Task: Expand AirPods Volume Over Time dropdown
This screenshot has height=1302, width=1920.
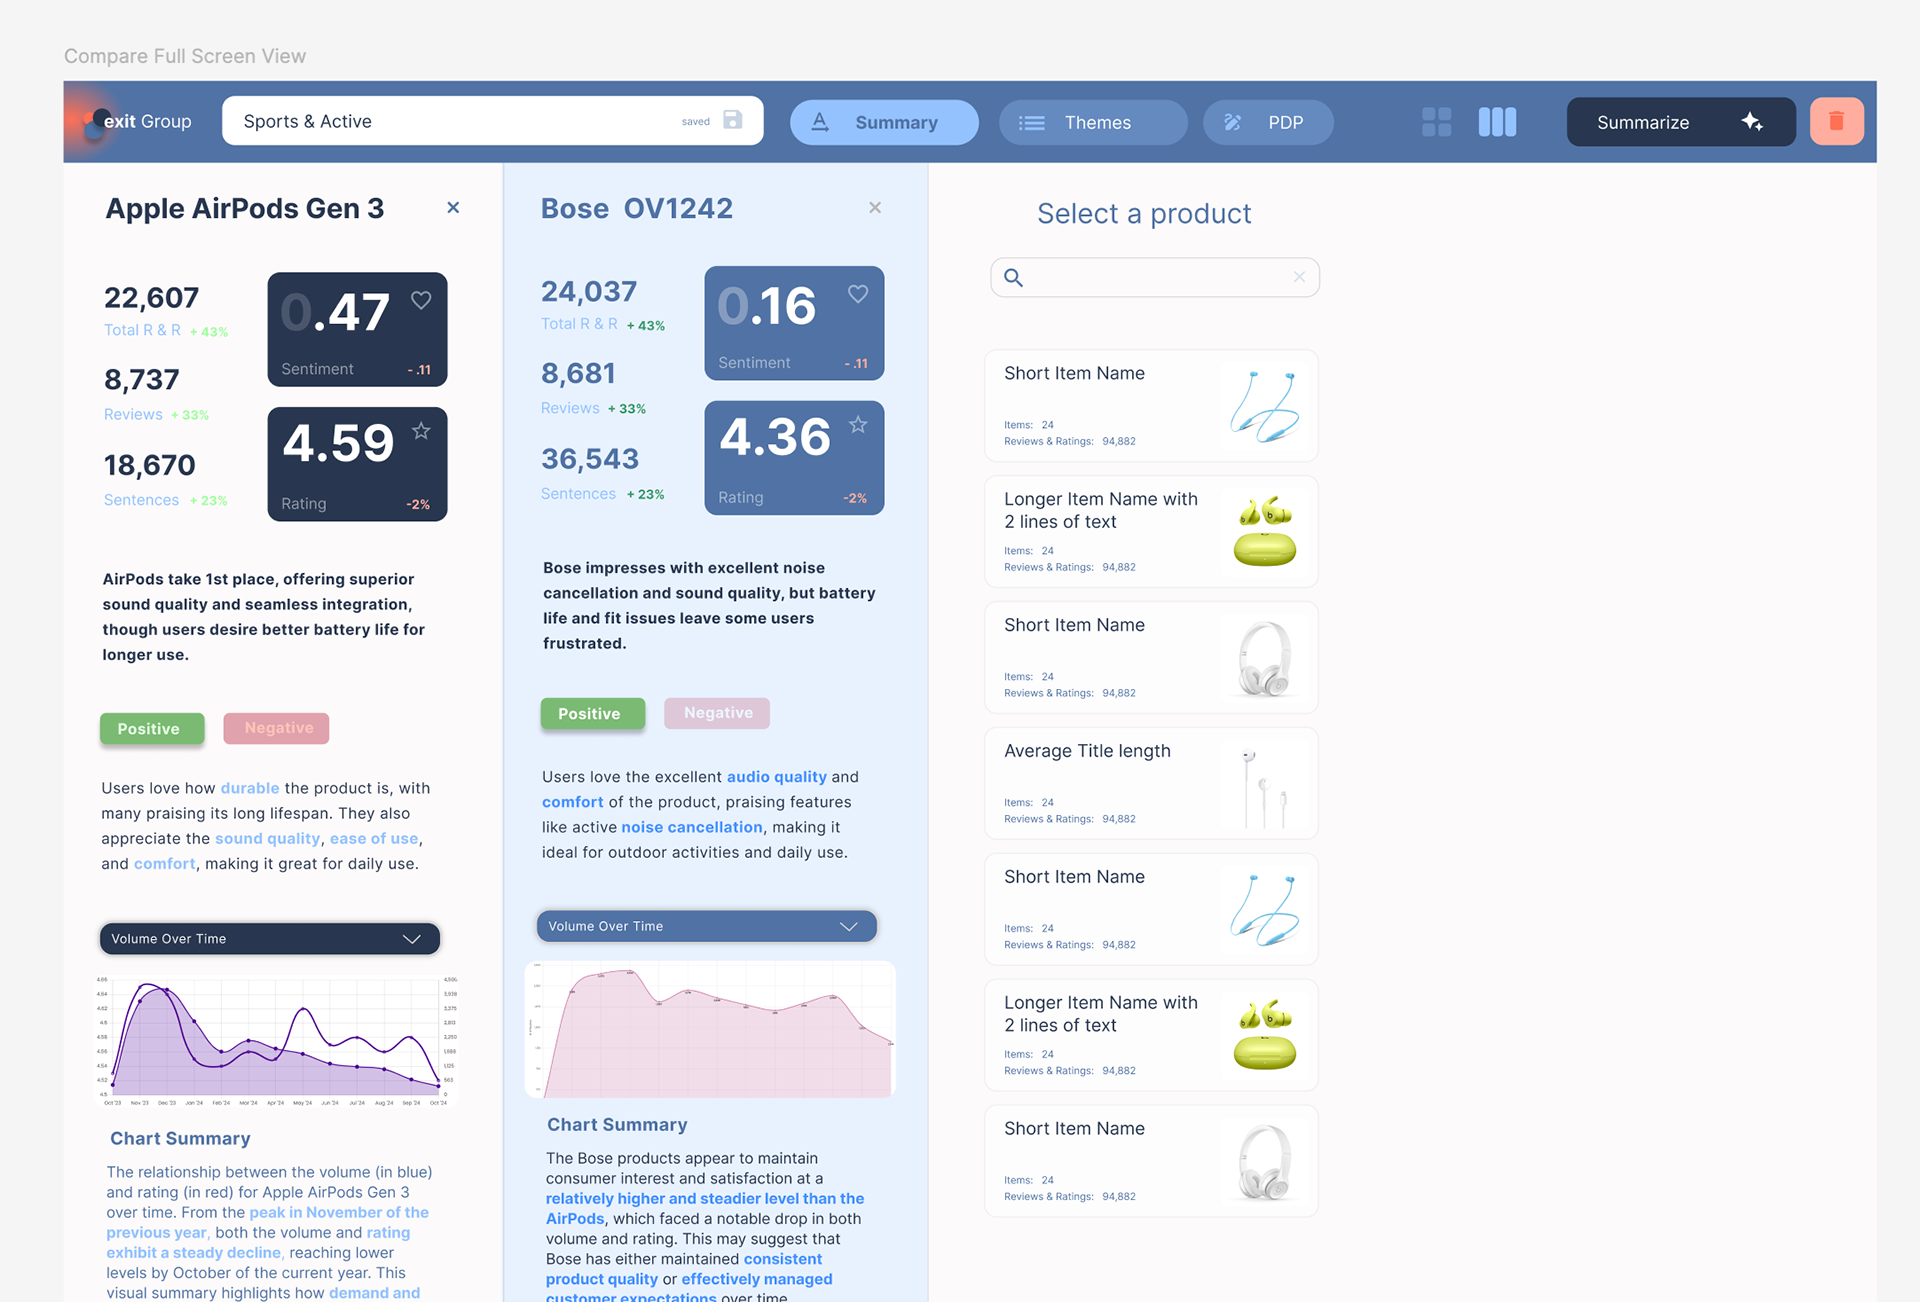Action: tap(270, 938)
